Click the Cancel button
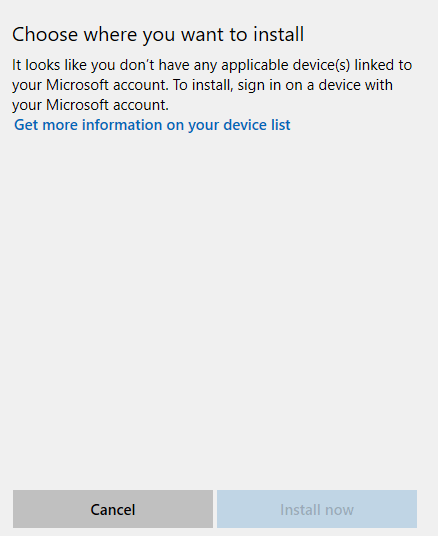The image size is (438, 536). [113, 509]
